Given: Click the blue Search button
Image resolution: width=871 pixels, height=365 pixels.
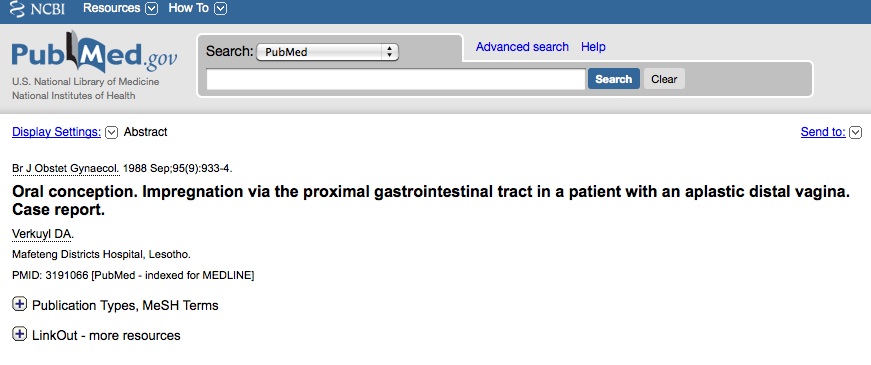Looking at the screenshot, I should pyautogui.click(x=614, y=79).
